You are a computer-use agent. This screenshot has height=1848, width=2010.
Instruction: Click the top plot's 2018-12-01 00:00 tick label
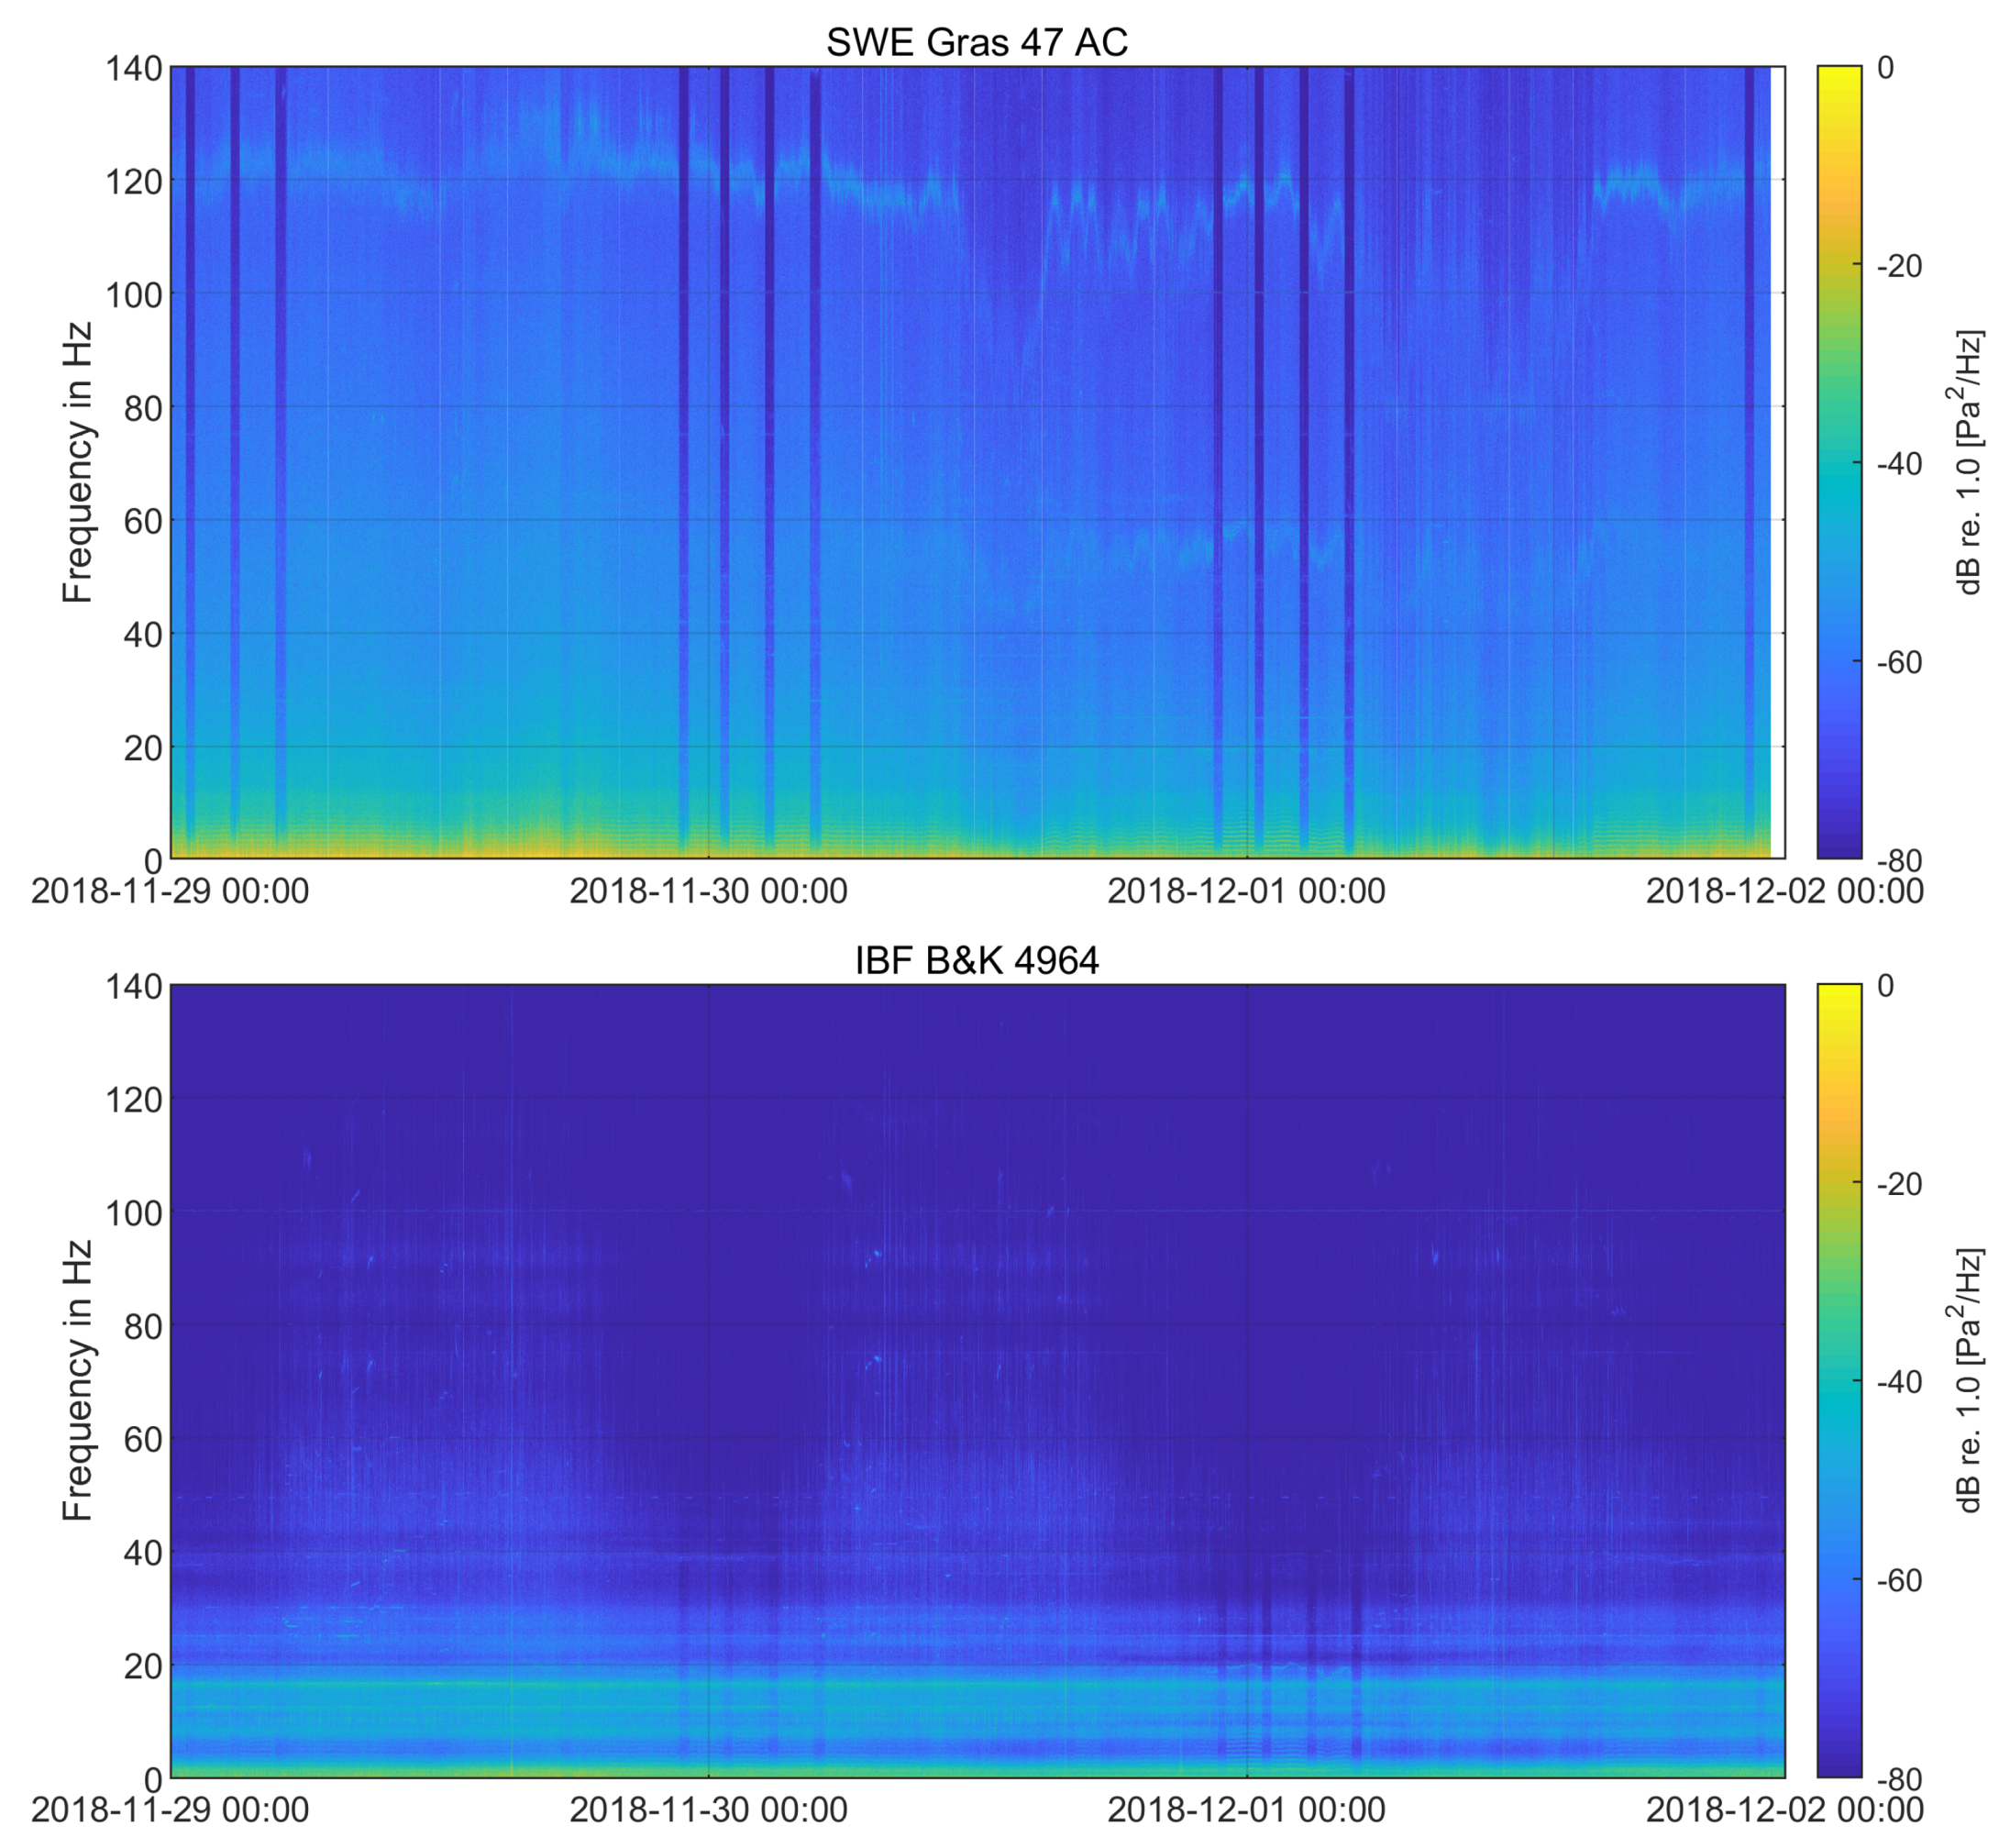click(1246, 890)
